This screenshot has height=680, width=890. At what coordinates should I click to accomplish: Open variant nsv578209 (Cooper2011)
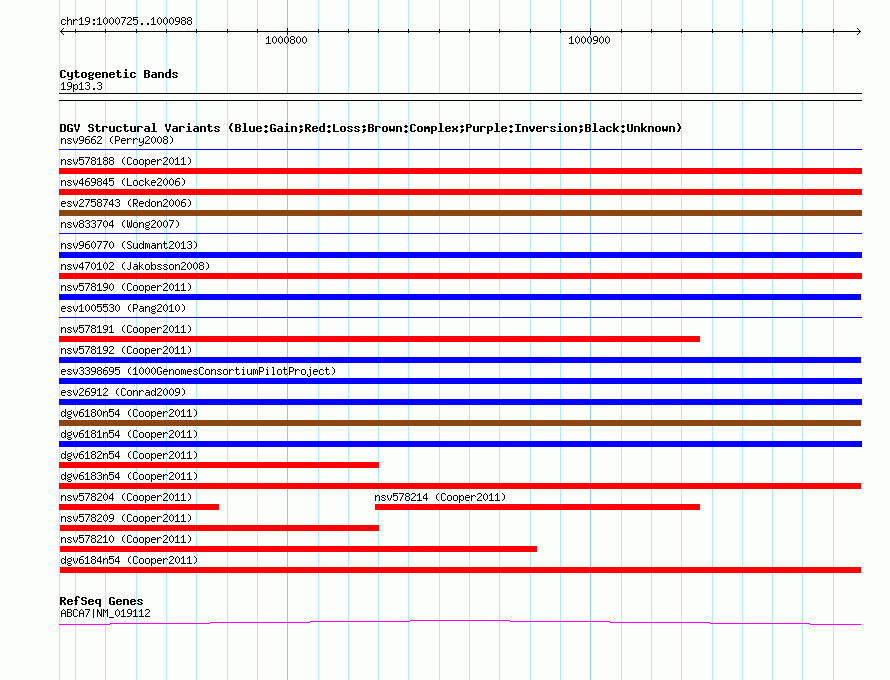[126, 518]
